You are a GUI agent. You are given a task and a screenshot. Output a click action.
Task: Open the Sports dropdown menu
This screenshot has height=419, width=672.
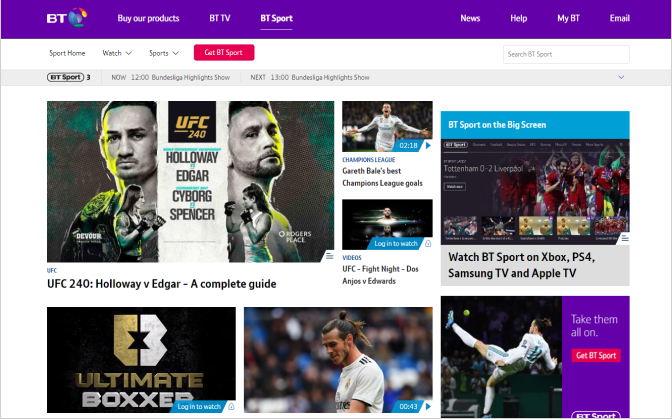[164, 53]
